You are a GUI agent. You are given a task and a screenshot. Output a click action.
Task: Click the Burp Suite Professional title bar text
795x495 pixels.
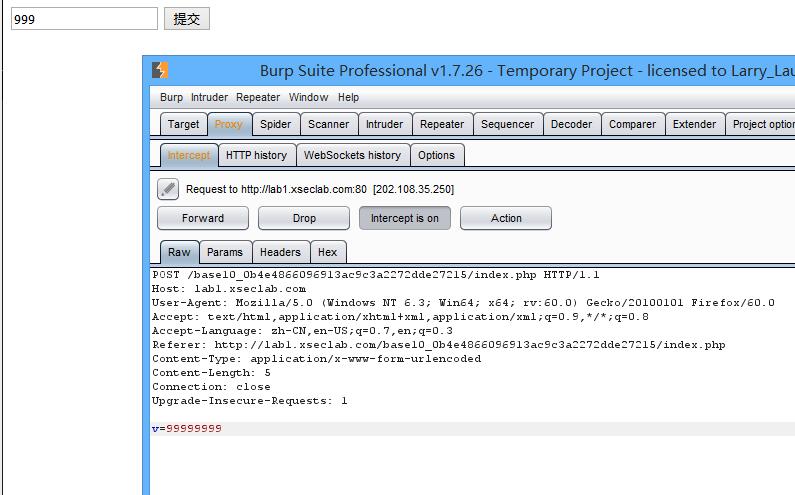[527, 70]
